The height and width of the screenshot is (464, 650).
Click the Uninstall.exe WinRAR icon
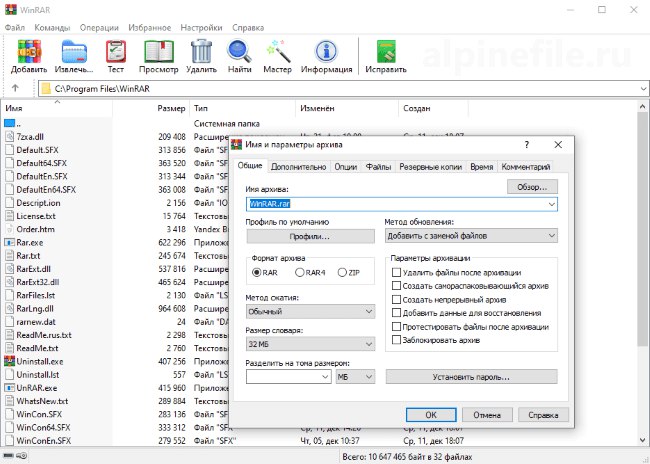(10, 361)
